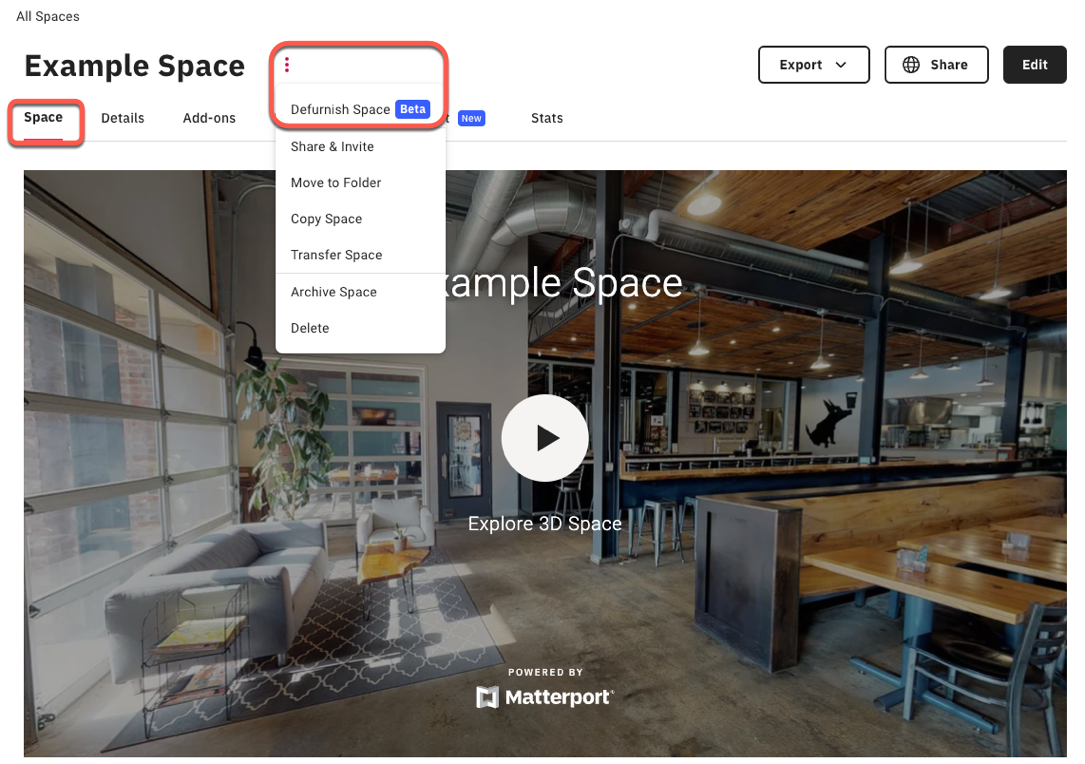The width and height of the screenshot is (1085, 764).
Task: Choose Share & Invite menu item
Action: point(360,147)
